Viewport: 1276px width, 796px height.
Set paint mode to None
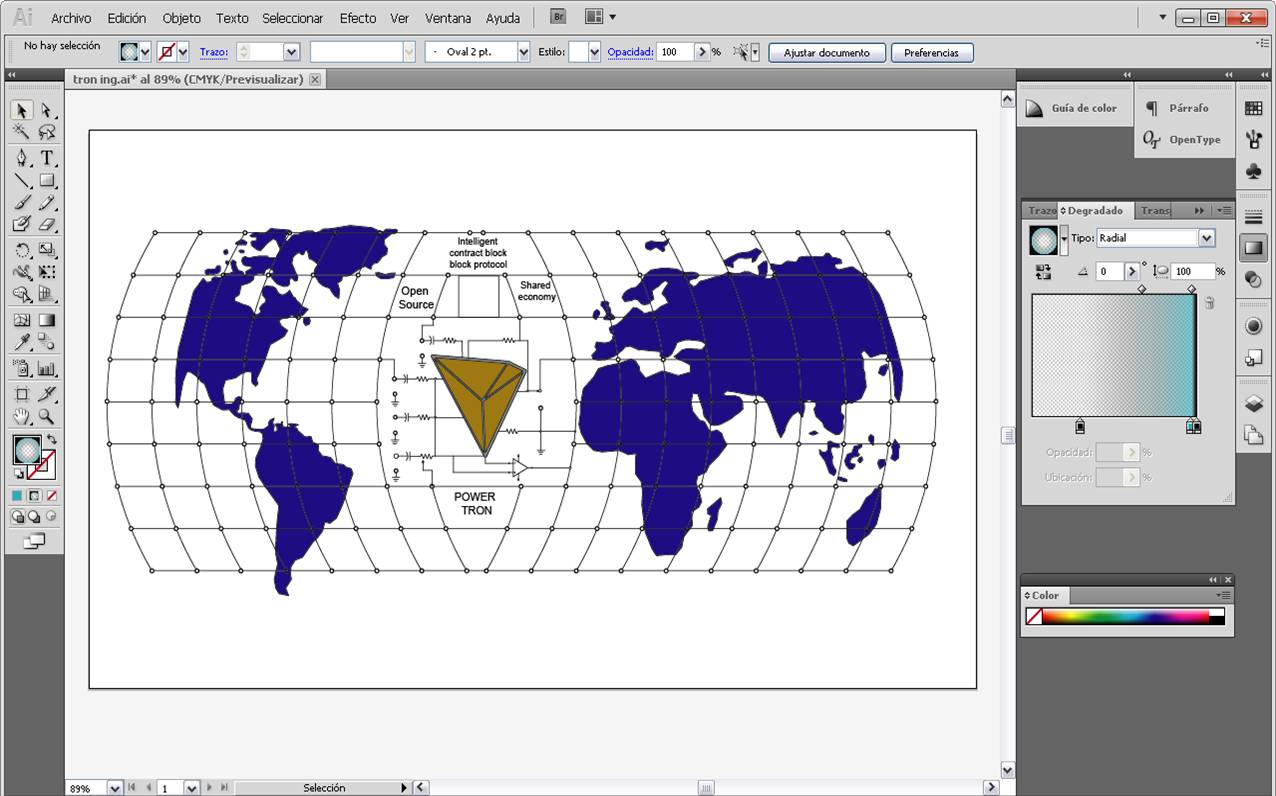click(x=52, y=495)
